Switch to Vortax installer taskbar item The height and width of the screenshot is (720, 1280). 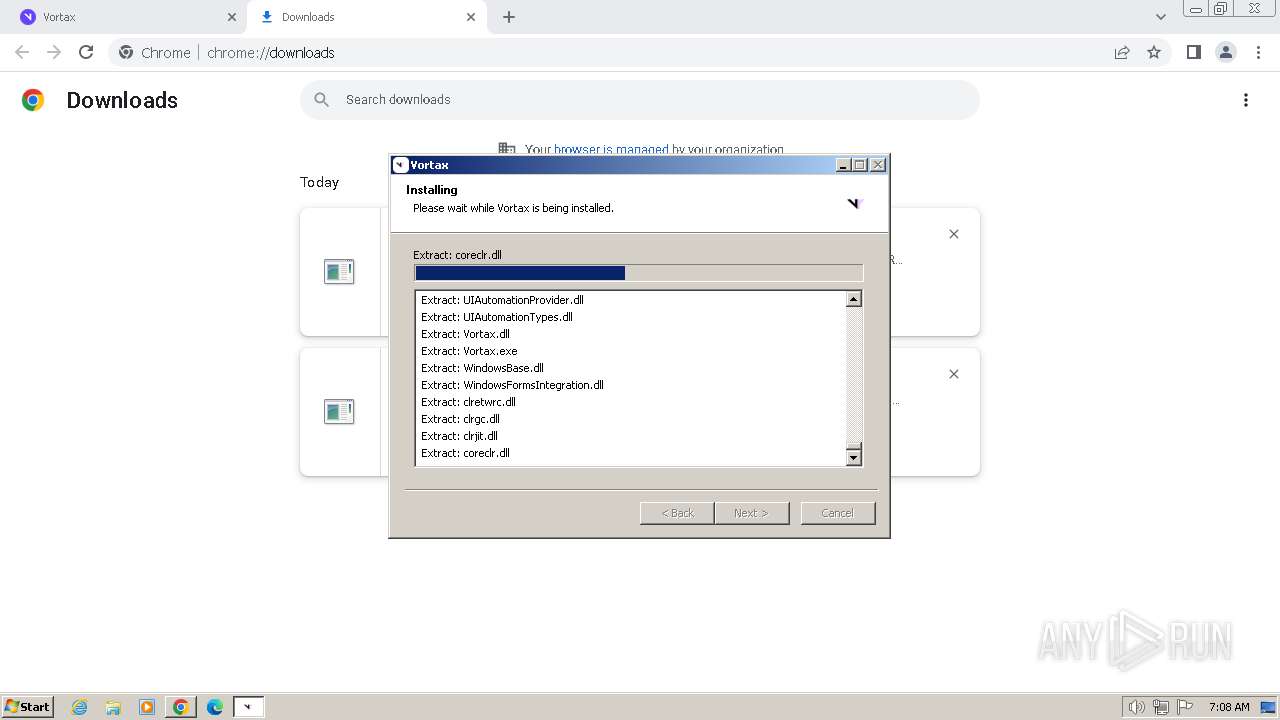click(x=248, y=707)
